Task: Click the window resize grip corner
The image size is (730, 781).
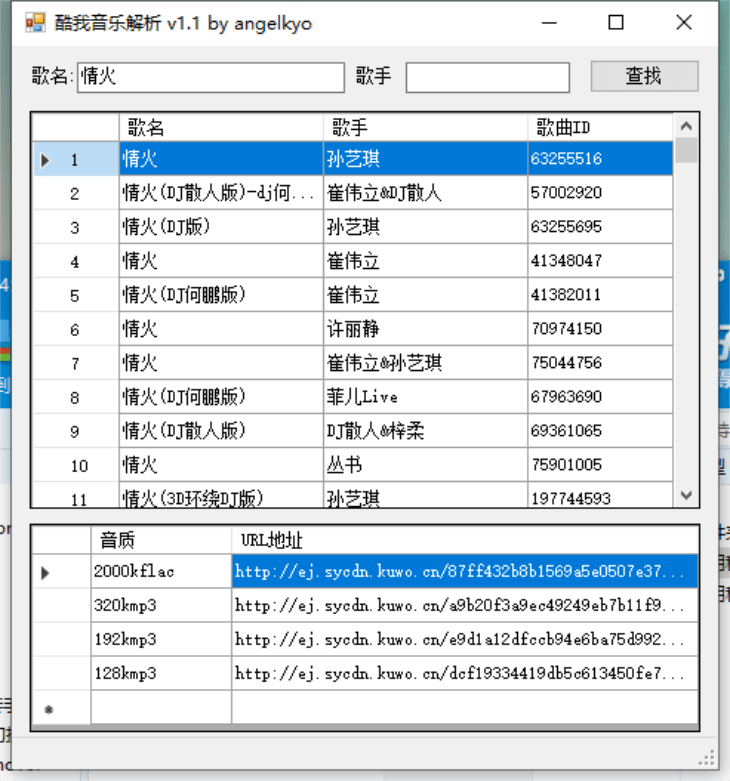Action: (707, 758)
